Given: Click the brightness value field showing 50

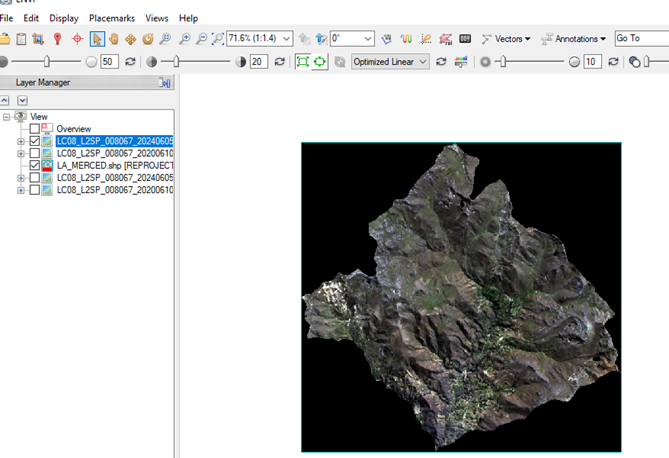Looking at the screenshot, I should coord(109,62).
